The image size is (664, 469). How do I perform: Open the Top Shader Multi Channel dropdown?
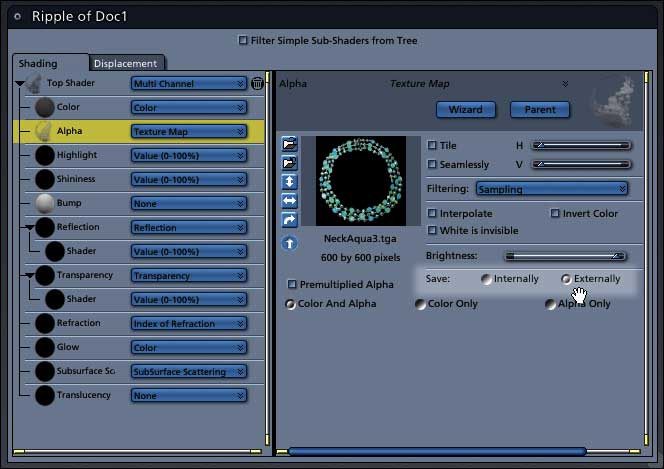pos(188,84)
